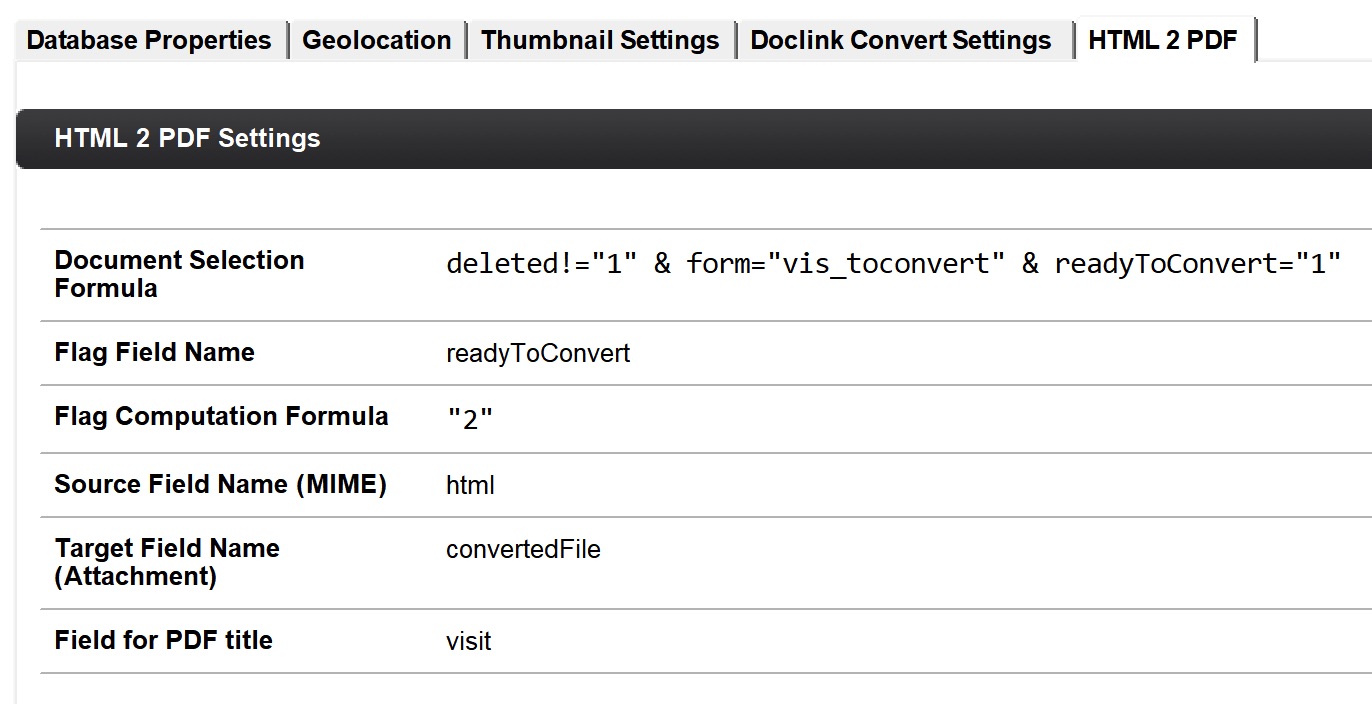The image size is (1372, 704).
Task: Select the readyToConvert flag field value
Action: click(538, 353)
